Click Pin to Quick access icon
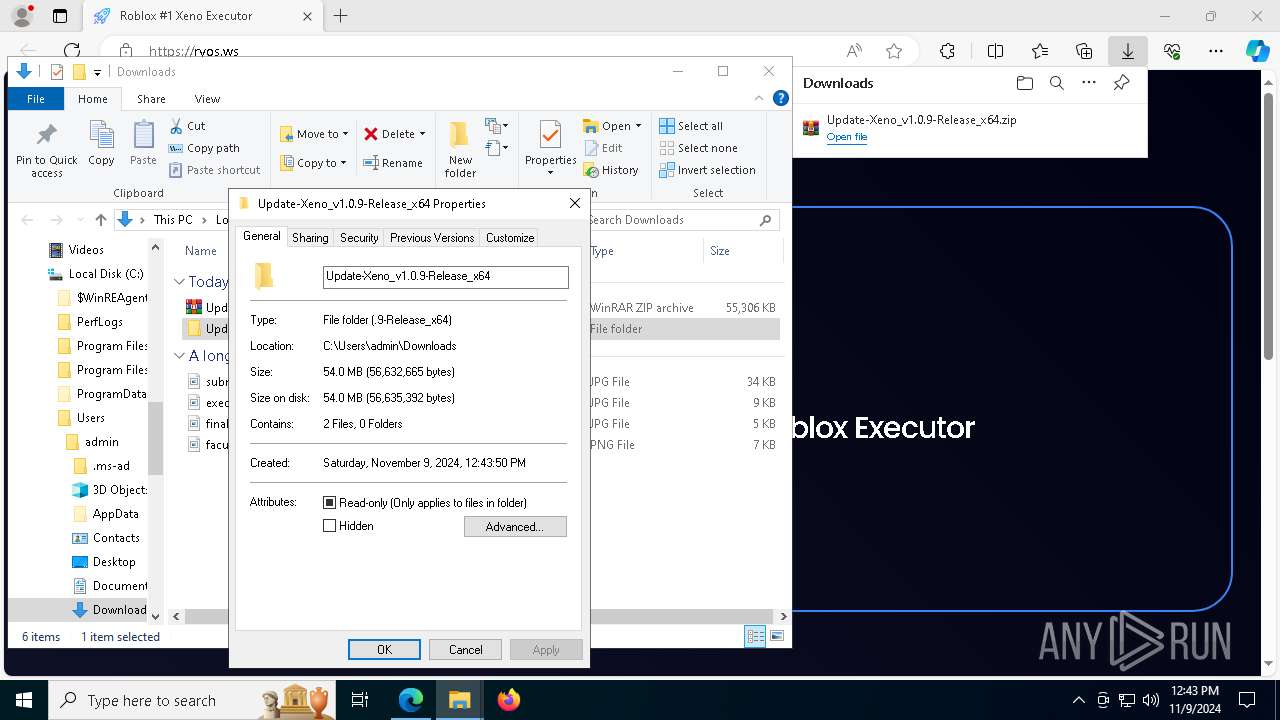 click(46, 135)
